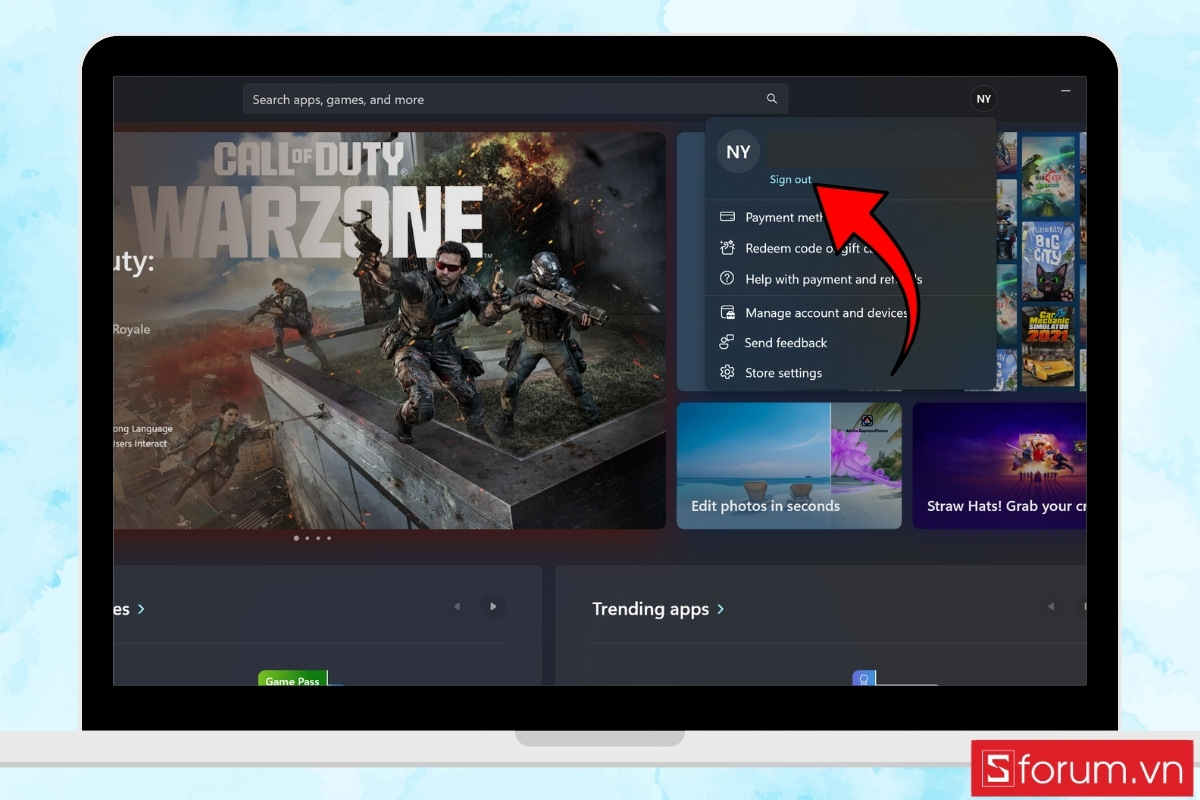Focus the Search apps, games, and more field
The image size is (1200, 800).
(x=515, y=99)
